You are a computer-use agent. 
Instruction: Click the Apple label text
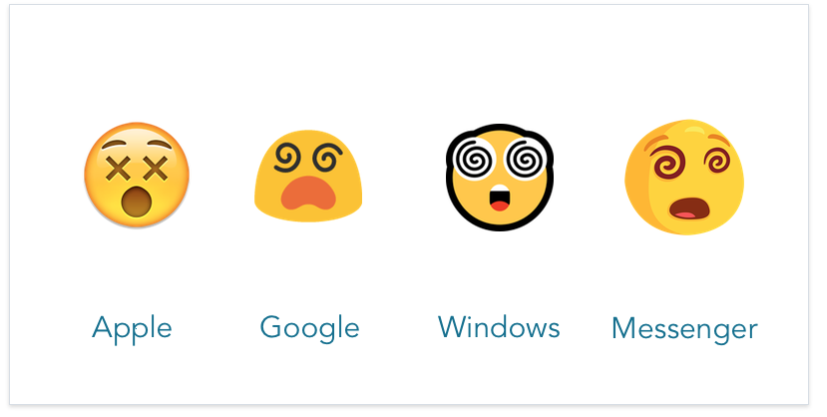(x=132, y=328)
